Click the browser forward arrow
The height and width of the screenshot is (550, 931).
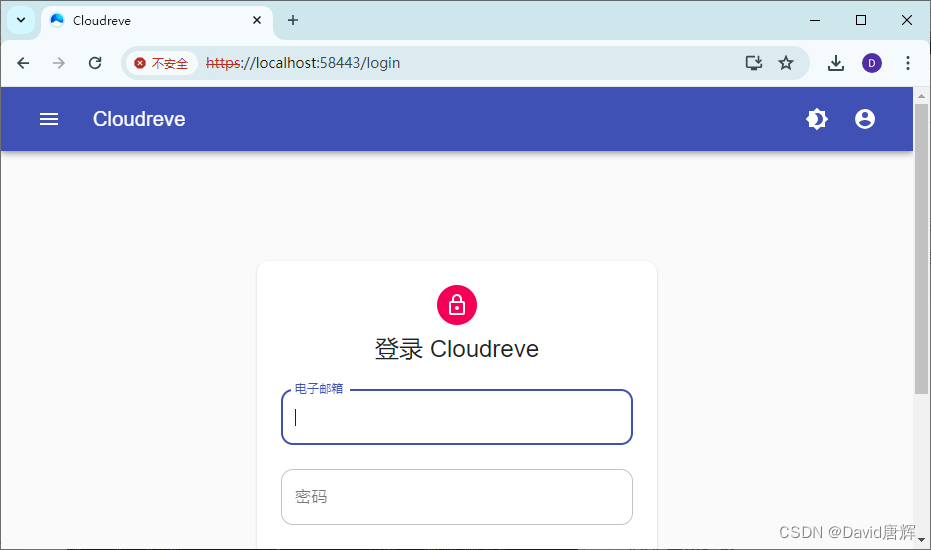pos(58,63)
